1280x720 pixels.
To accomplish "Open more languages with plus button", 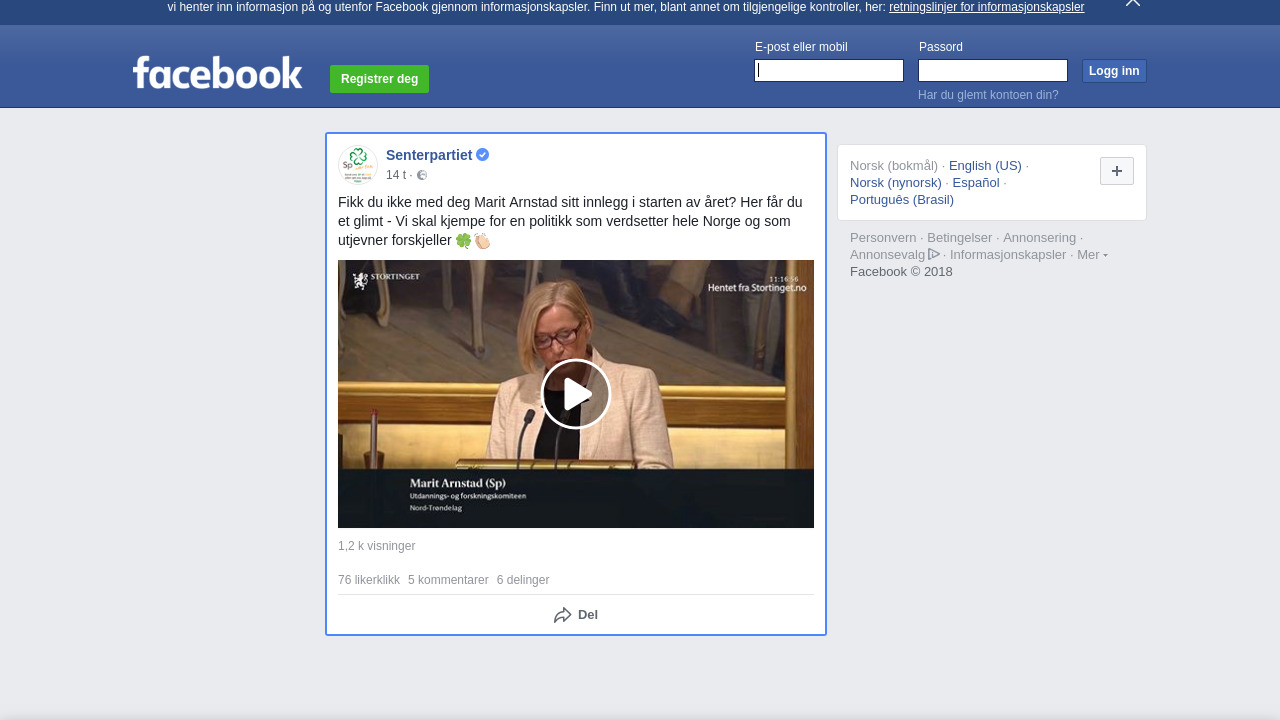I will tap(1117, 171).
